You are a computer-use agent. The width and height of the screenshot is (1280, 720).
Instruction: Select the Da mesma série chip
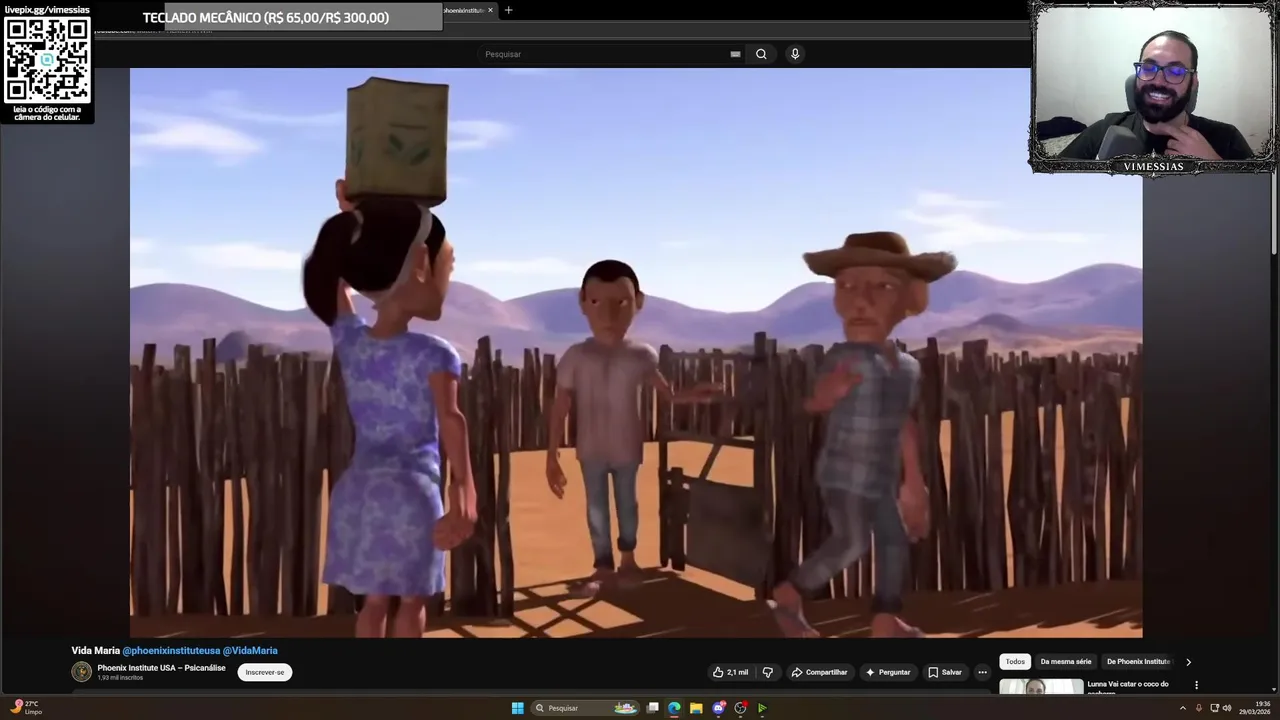tap(1066, 661)
